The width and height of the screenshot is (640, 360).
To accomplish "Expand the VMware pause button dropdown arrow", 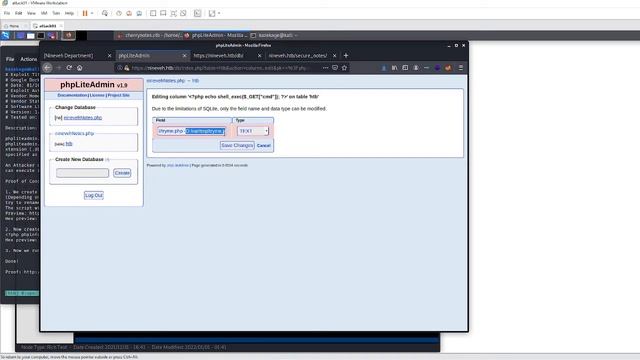I will [x=92, y=13].
